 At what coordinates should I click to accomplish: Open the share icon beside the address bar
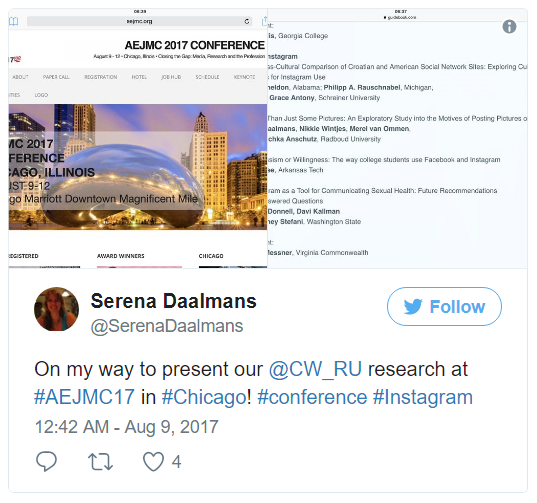click(264, 21)
